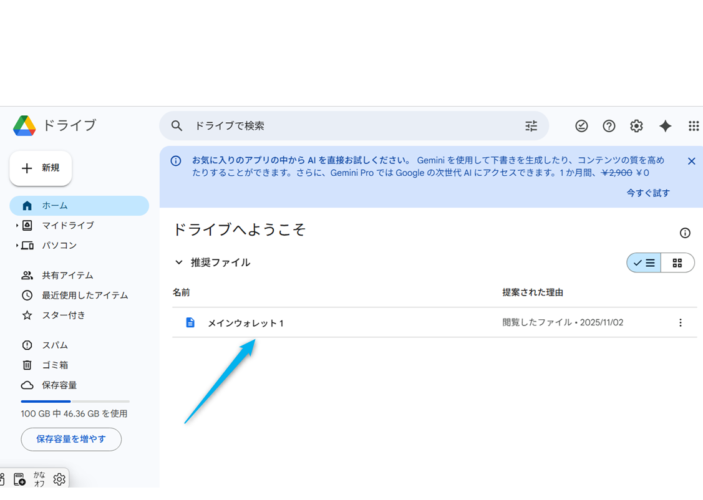Open the Help question mark icon
The image size is (703, 500).
pyautogui.click(x=609, y=126)
